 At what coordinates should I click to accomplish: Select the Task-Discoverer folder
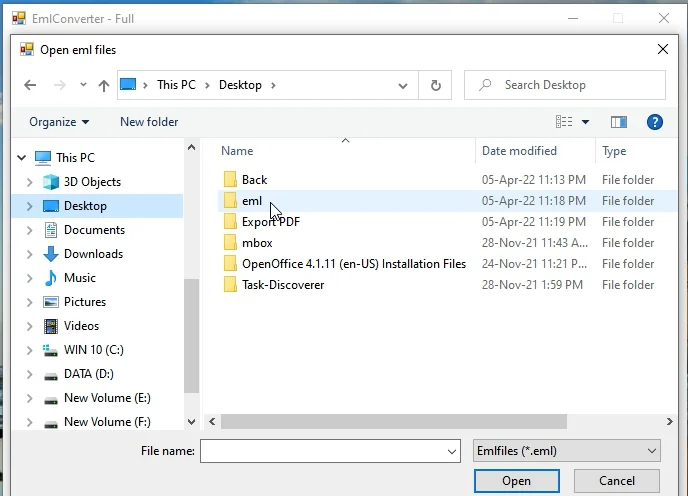(x=283, y=285)
